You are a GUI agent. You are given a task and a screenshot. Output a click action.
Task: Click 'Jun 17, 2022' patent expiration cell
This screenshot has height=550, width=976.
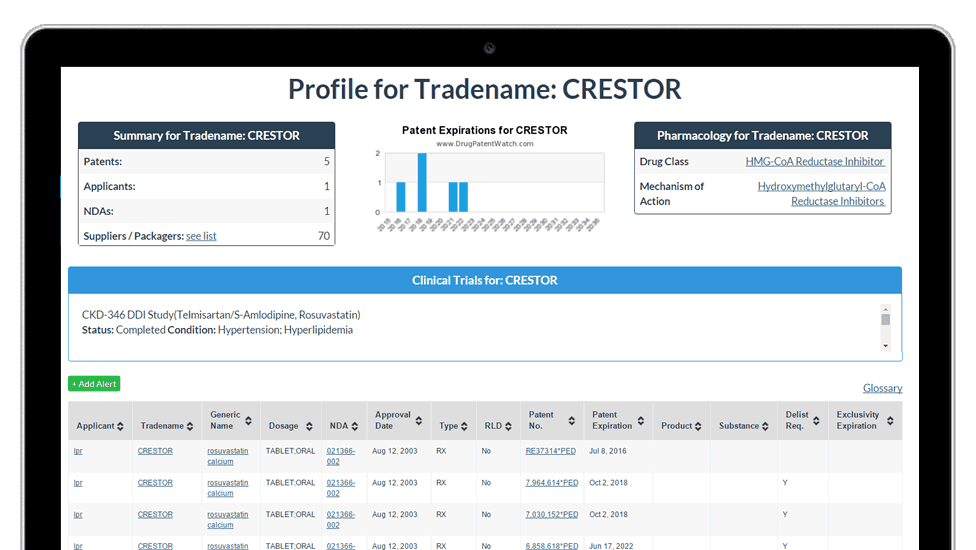pos(611,546)
